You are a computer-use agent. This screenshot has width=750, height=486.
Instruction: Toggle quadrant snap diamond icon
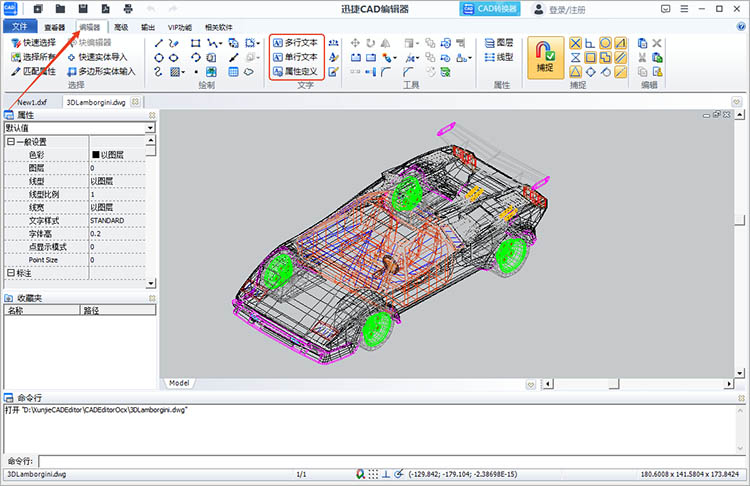click(590, 72)
